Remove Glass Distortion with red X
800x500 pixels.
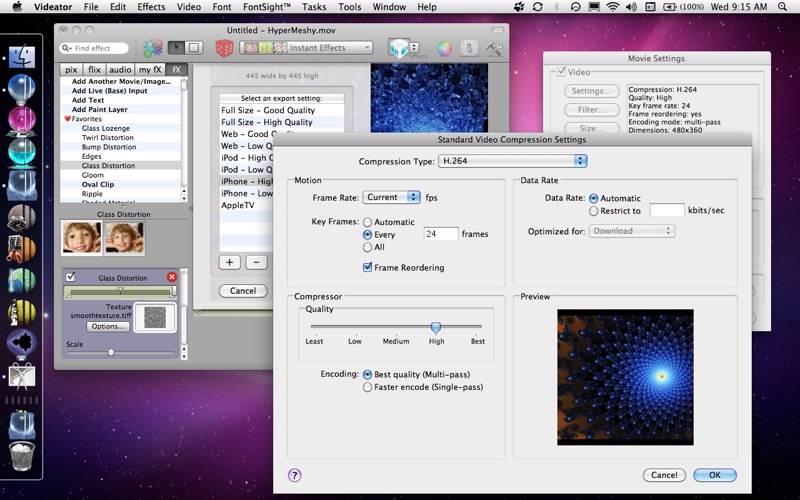[x=172, y=277]
